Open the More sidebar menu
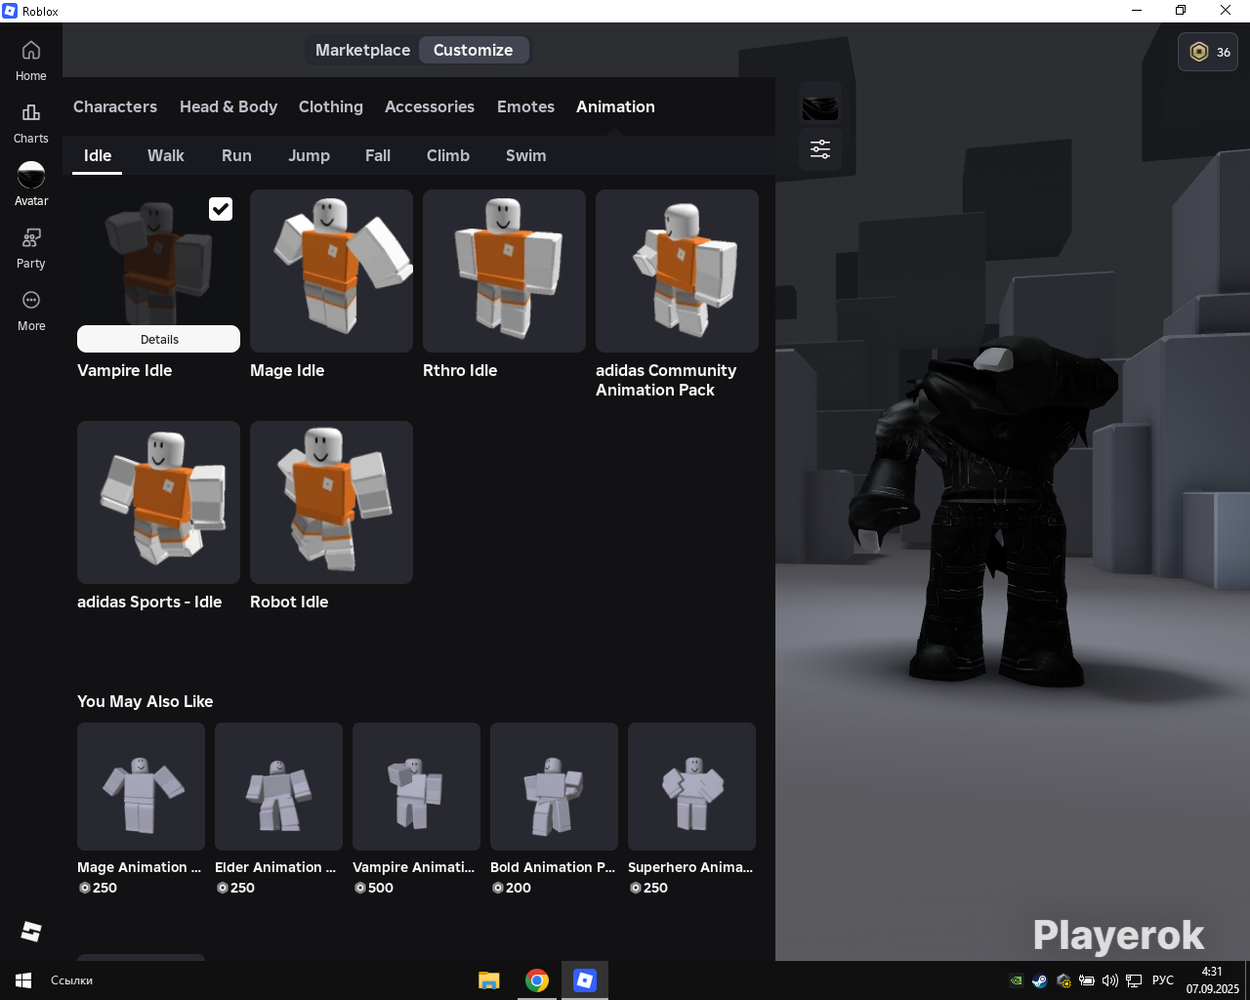The image size is (1250, 1000). [x=31, y=310]
